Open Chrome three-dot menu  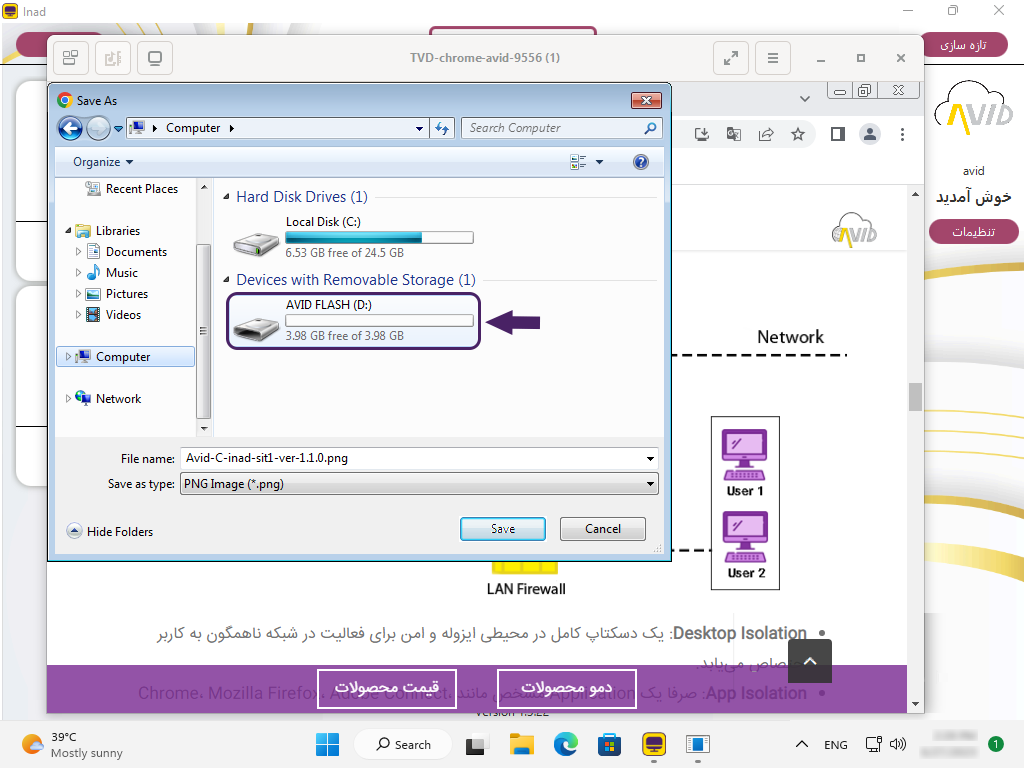click(x=903, y=135)
